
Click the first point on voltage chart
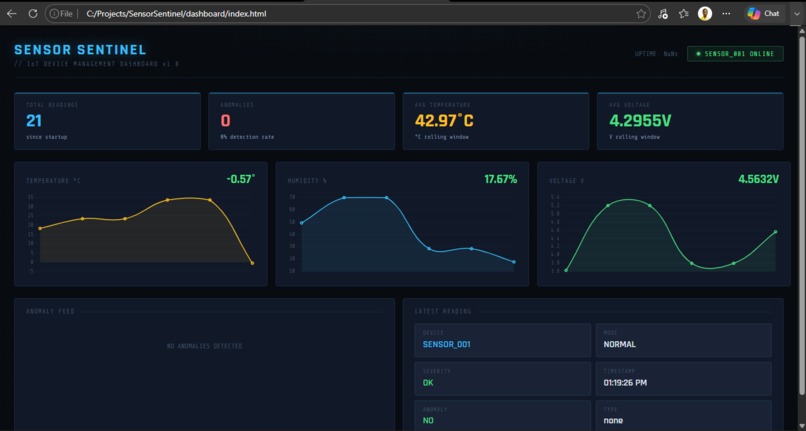566,271
